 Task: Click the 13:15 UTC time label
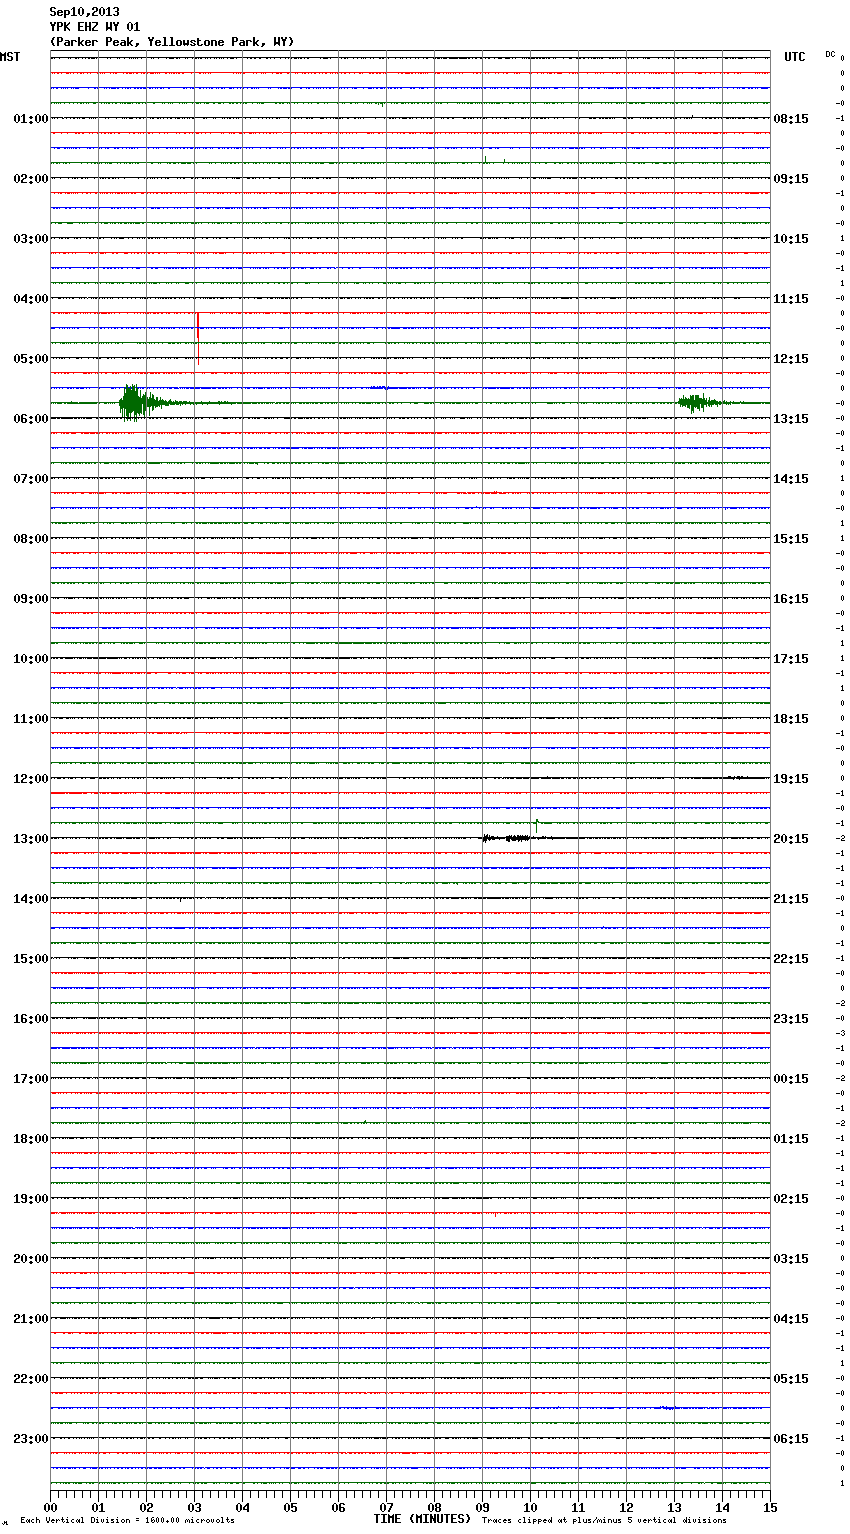(x=791, y=419)
